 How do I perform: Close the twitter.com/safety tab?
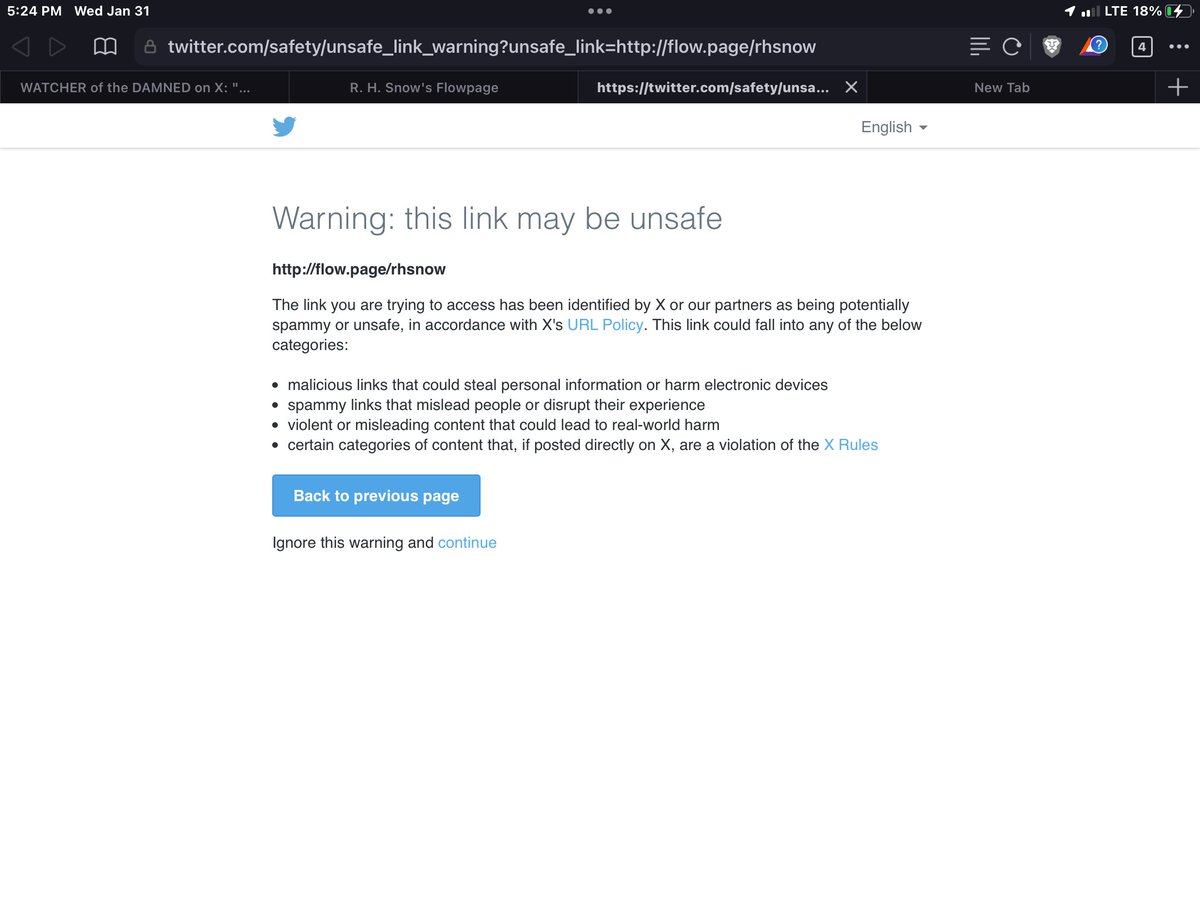click(851, 87)
